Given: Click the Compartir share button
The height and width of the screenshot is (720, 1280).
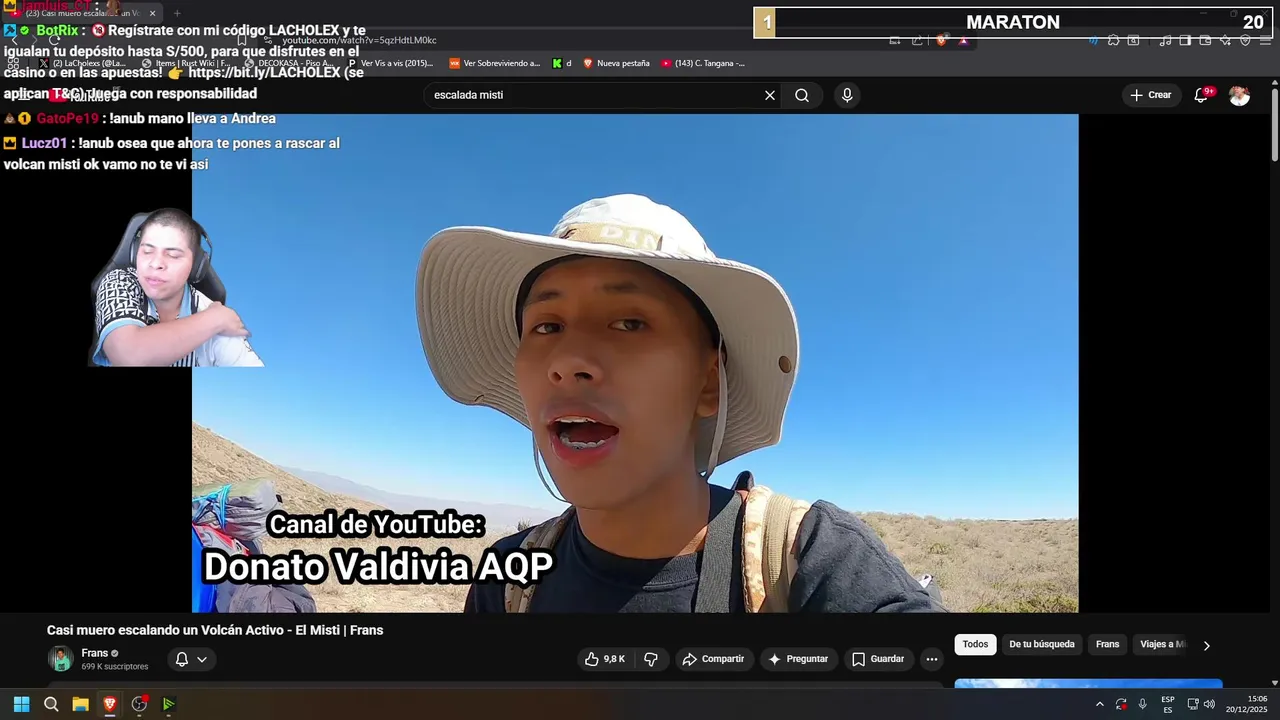Looking at the screenshot, I should tap(713, 659).
